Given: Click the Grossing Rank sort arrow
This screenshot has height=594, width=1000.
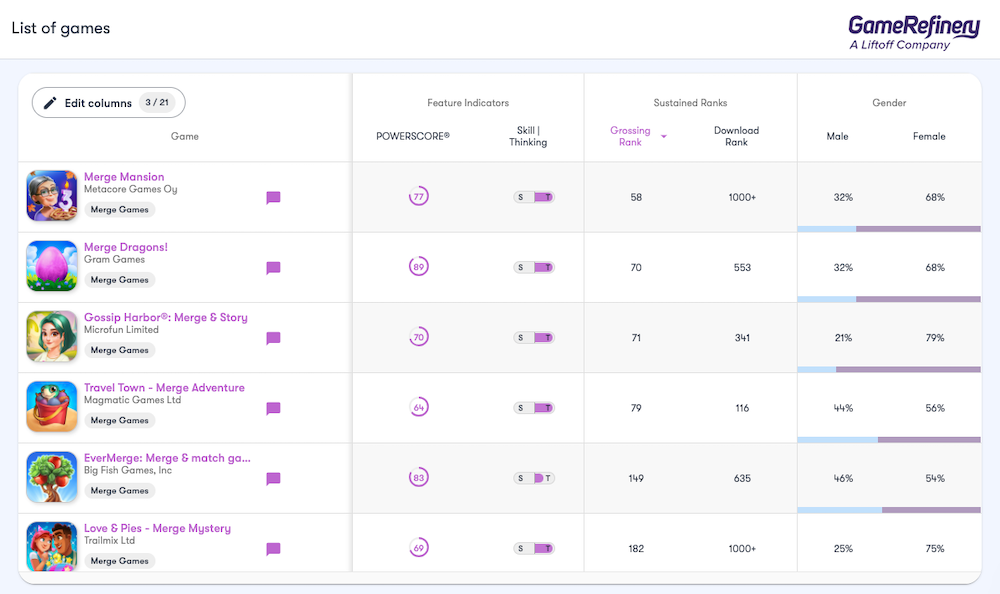Looking at the screenshot, I should tap(664, 137).
